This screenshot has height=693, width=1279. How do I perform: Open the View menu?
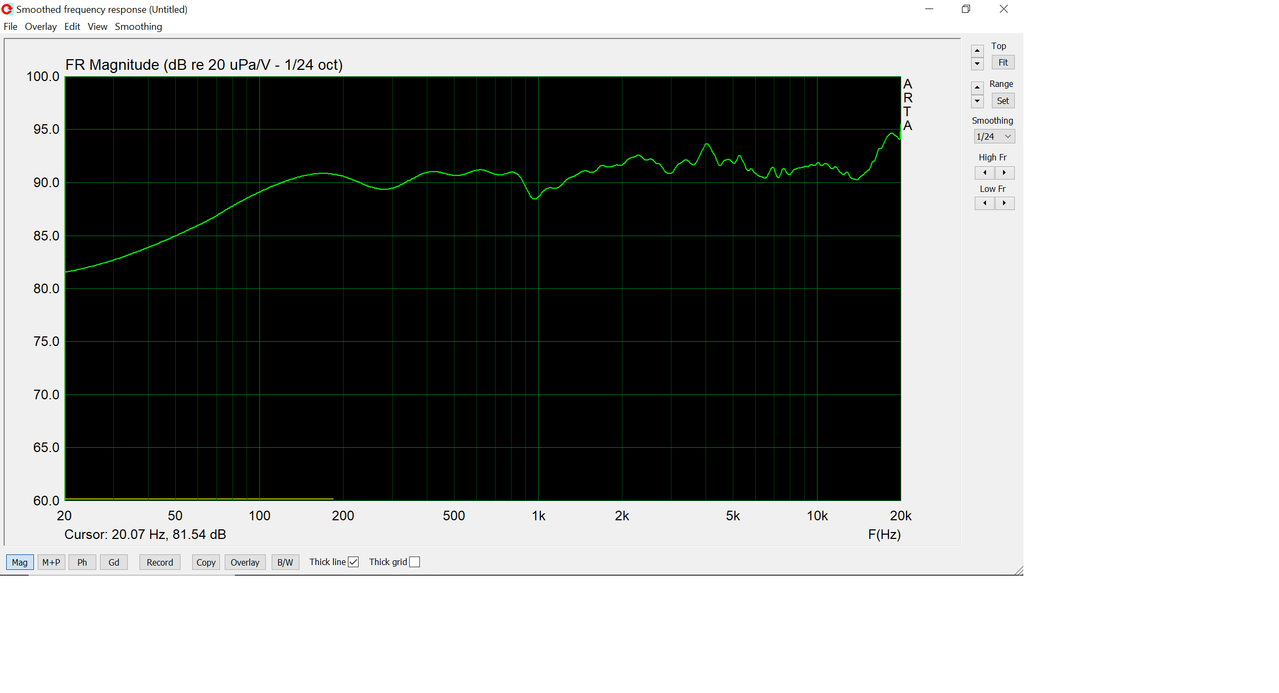pyautogui.click(x=97, y=27)
